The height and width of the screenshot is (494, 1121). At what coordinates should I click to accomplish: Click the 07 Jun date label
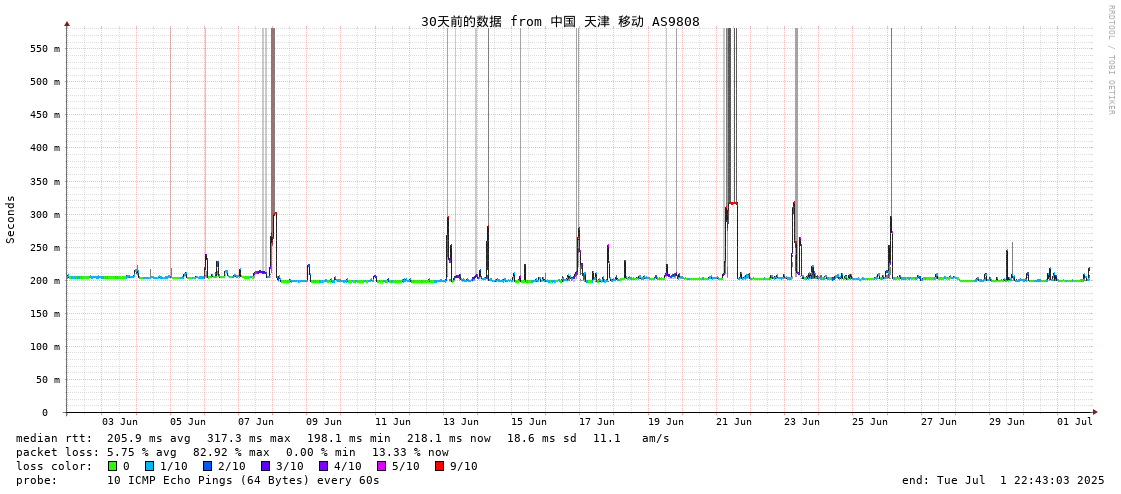point(255,422)
